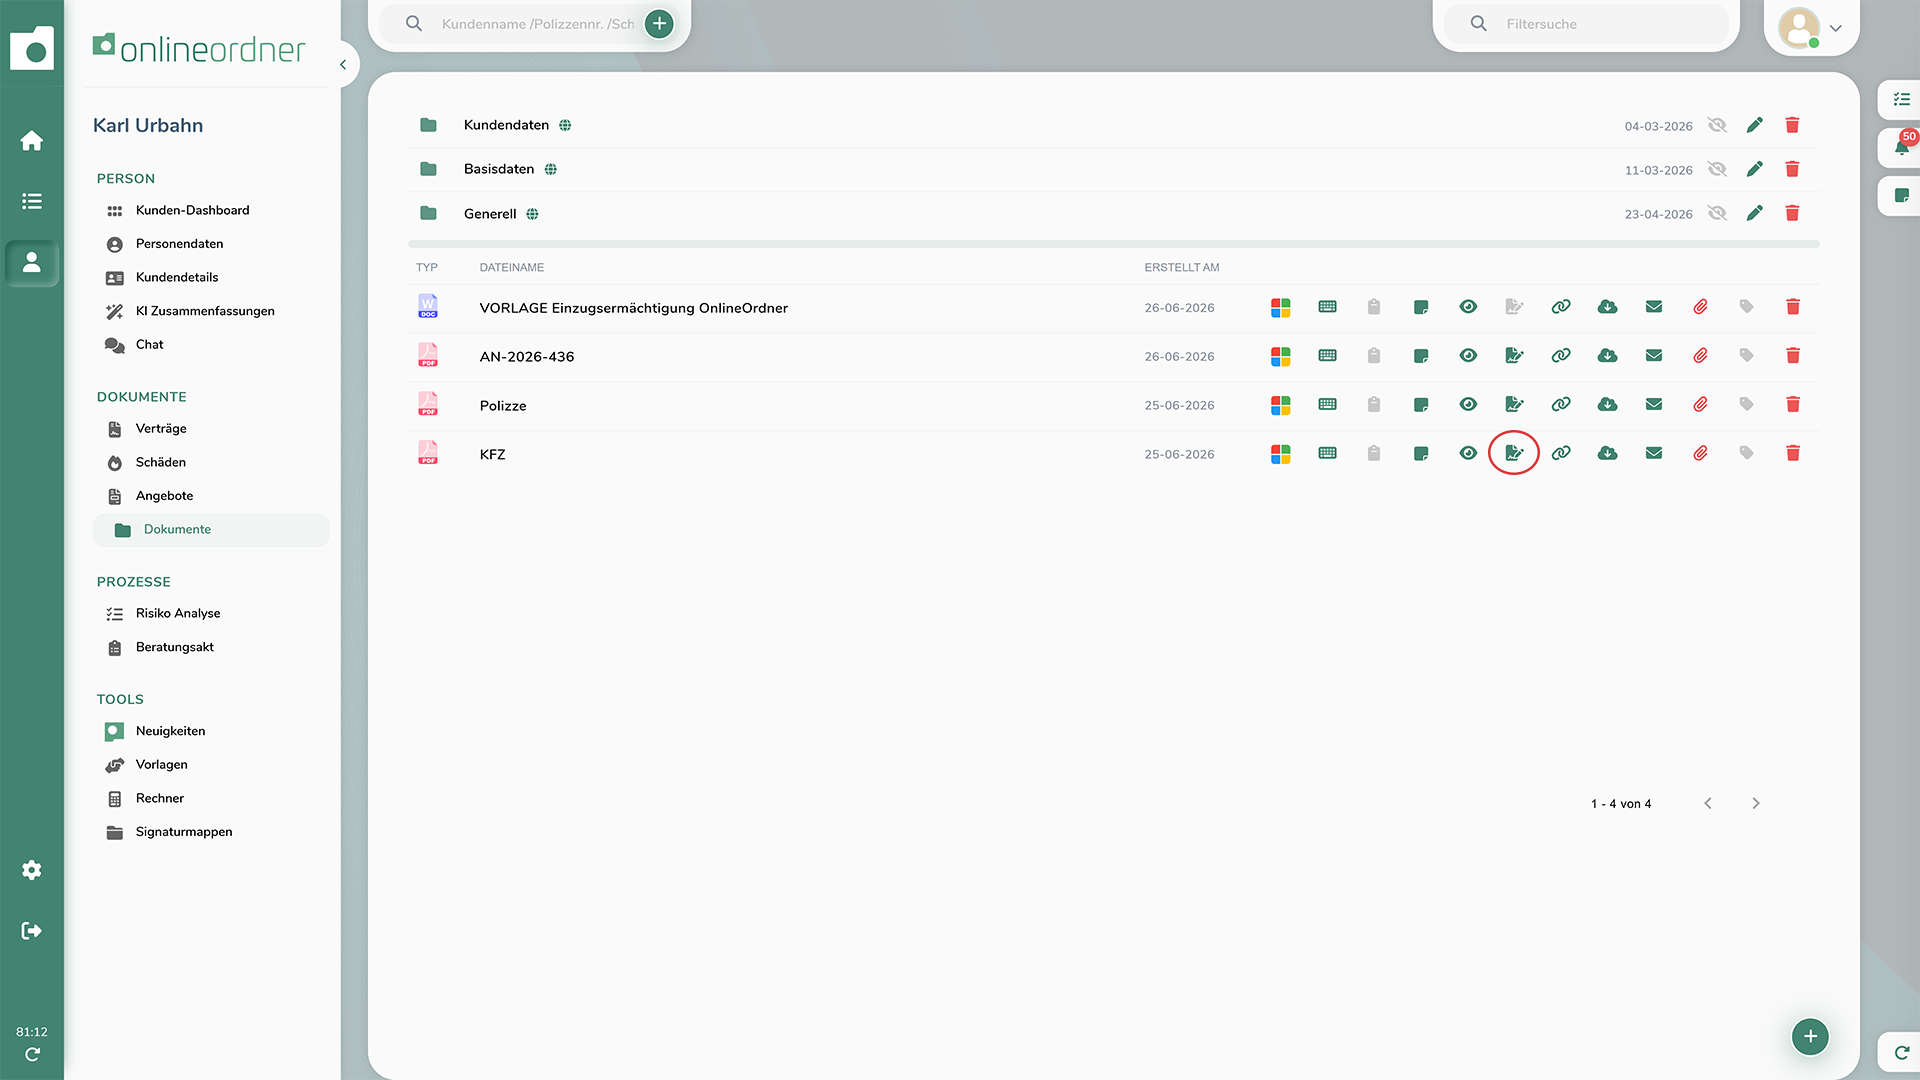
Task: Edit the Generell folder
Action: click(1755, 213)
